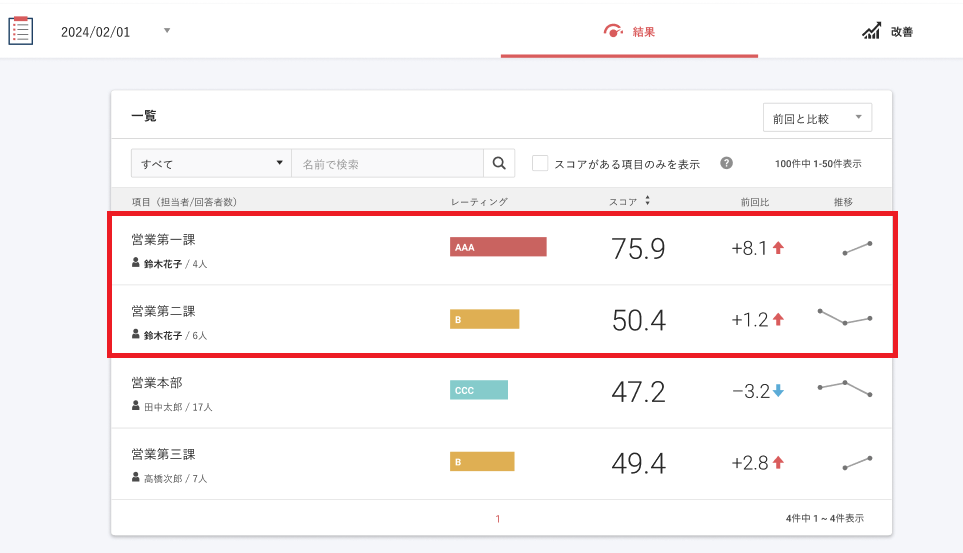The height and width of the screenshot is (553, 963).
Task: Click the red up arrow beside +8.1
Action: coord(778,248)
